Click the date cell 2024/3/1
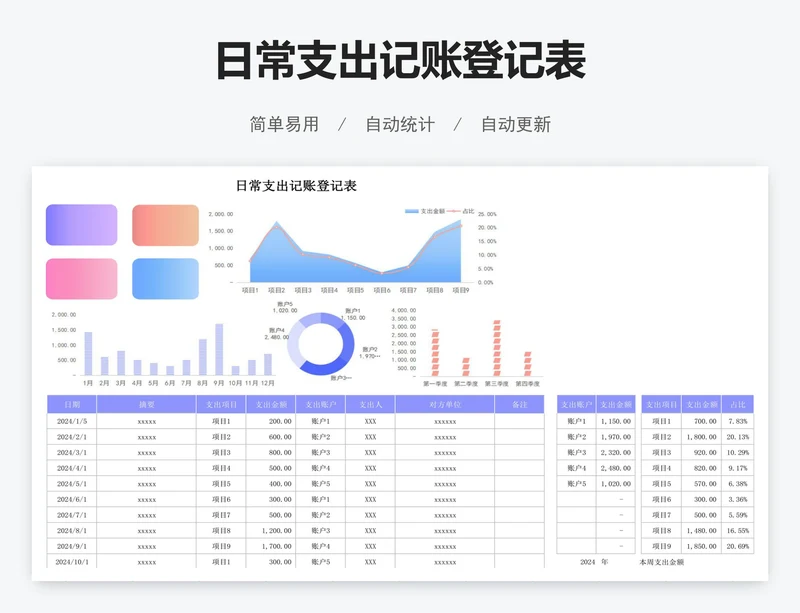Image resolution: width=800 pixels, height=613 pixels. [72, 452]
